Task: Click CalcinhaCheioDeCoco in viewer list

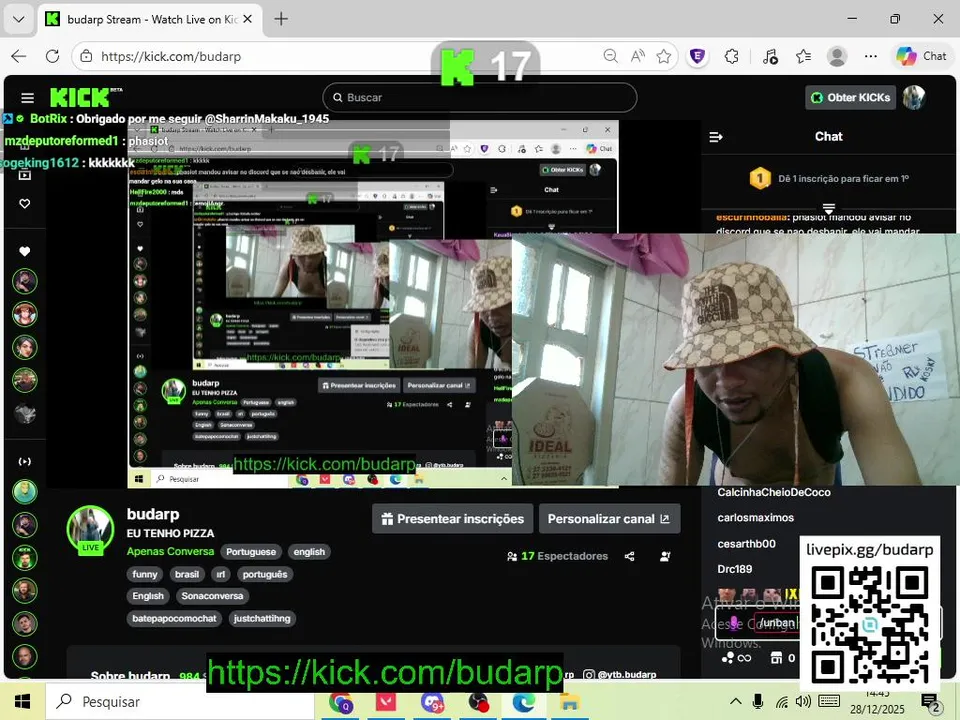Action: tap(774, 492)
